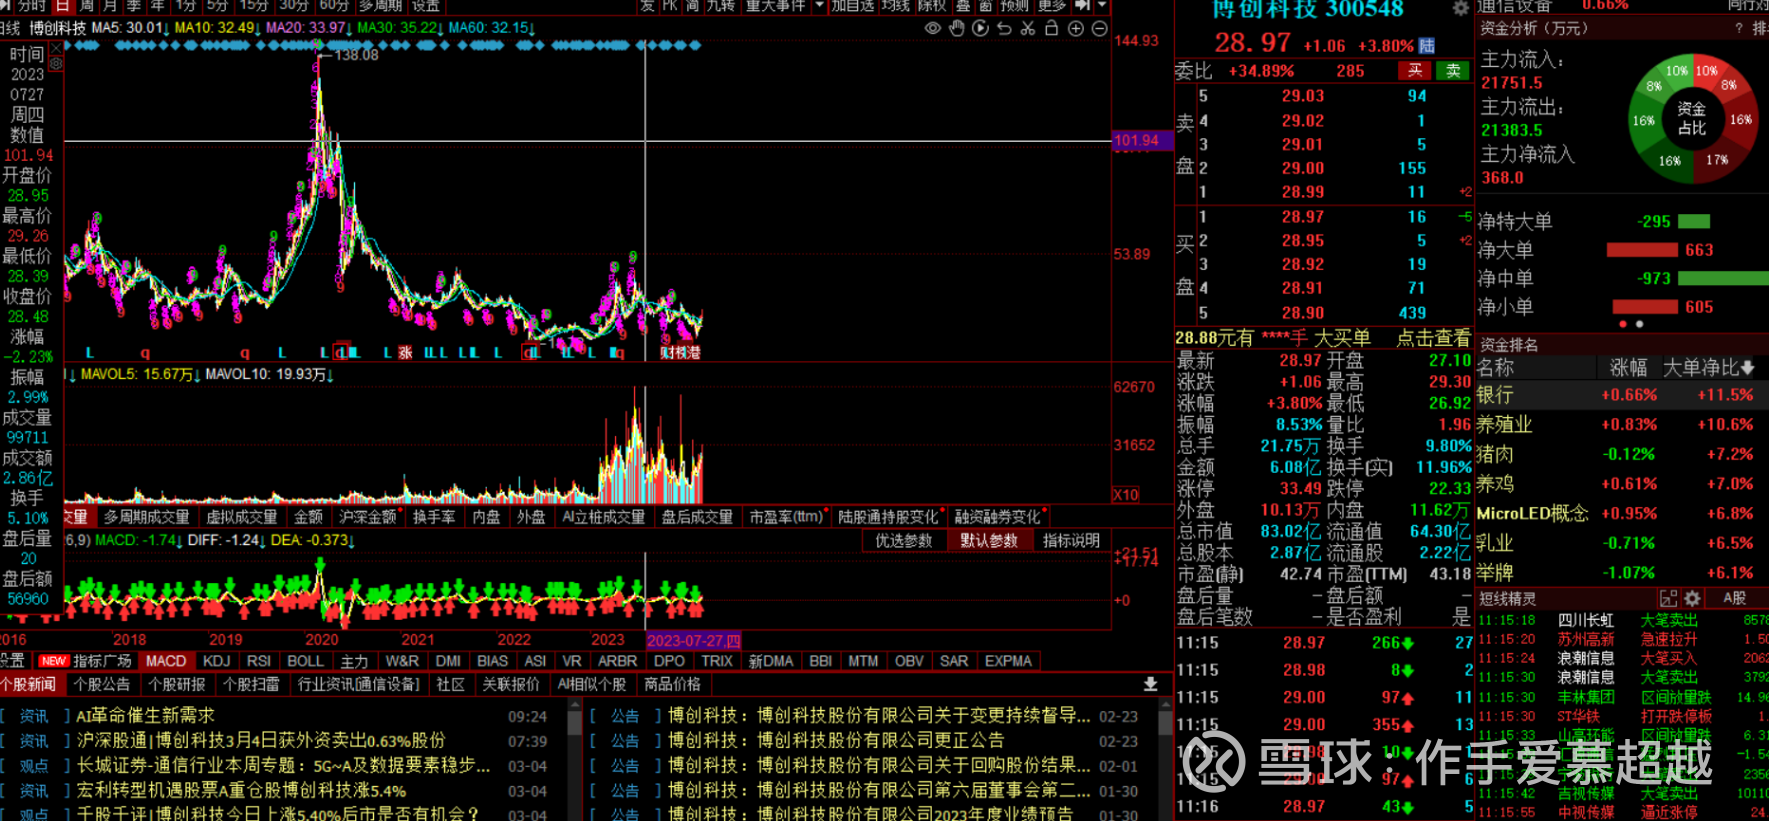This screenshot has width=1769, height=821.
Task: Click the download icon in news bar
Action: pos(1151,684)
